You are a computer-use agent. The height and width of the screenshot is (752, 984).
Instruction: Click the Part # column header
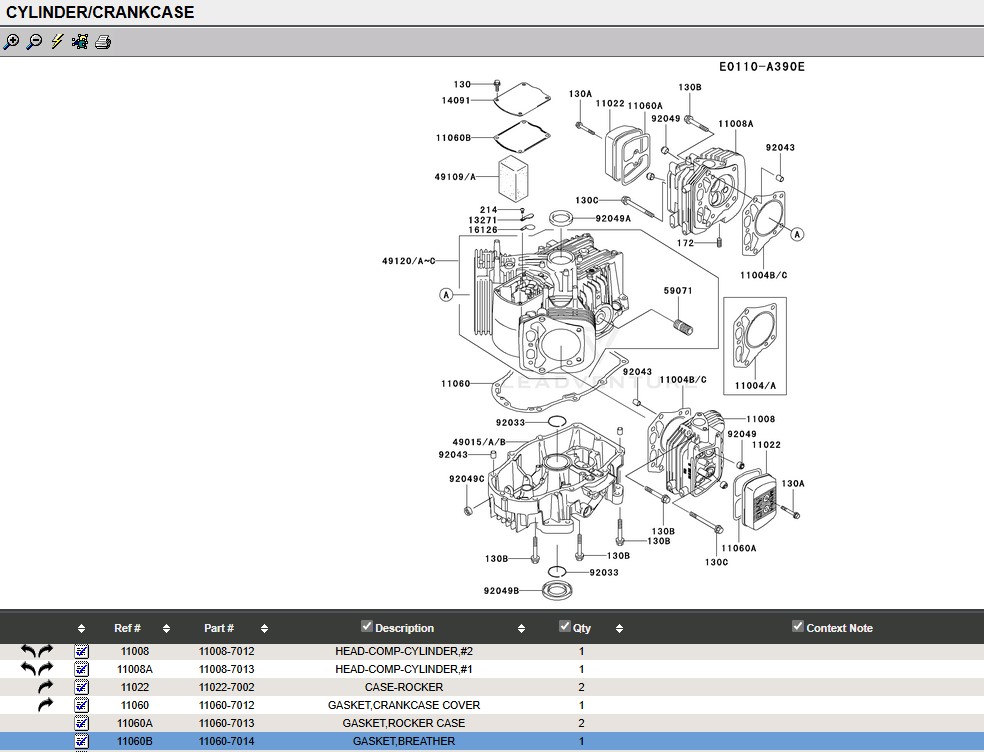[219, 629]
